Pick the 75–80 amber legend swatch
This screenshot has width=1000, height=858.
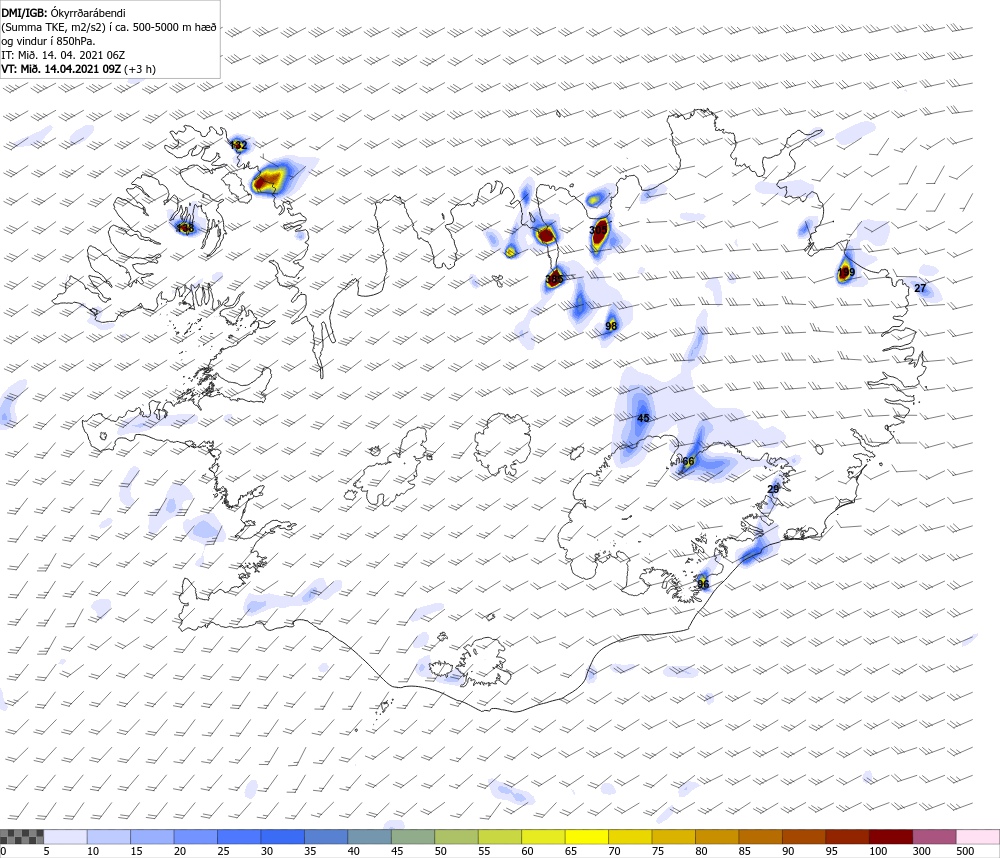[673, 836]
